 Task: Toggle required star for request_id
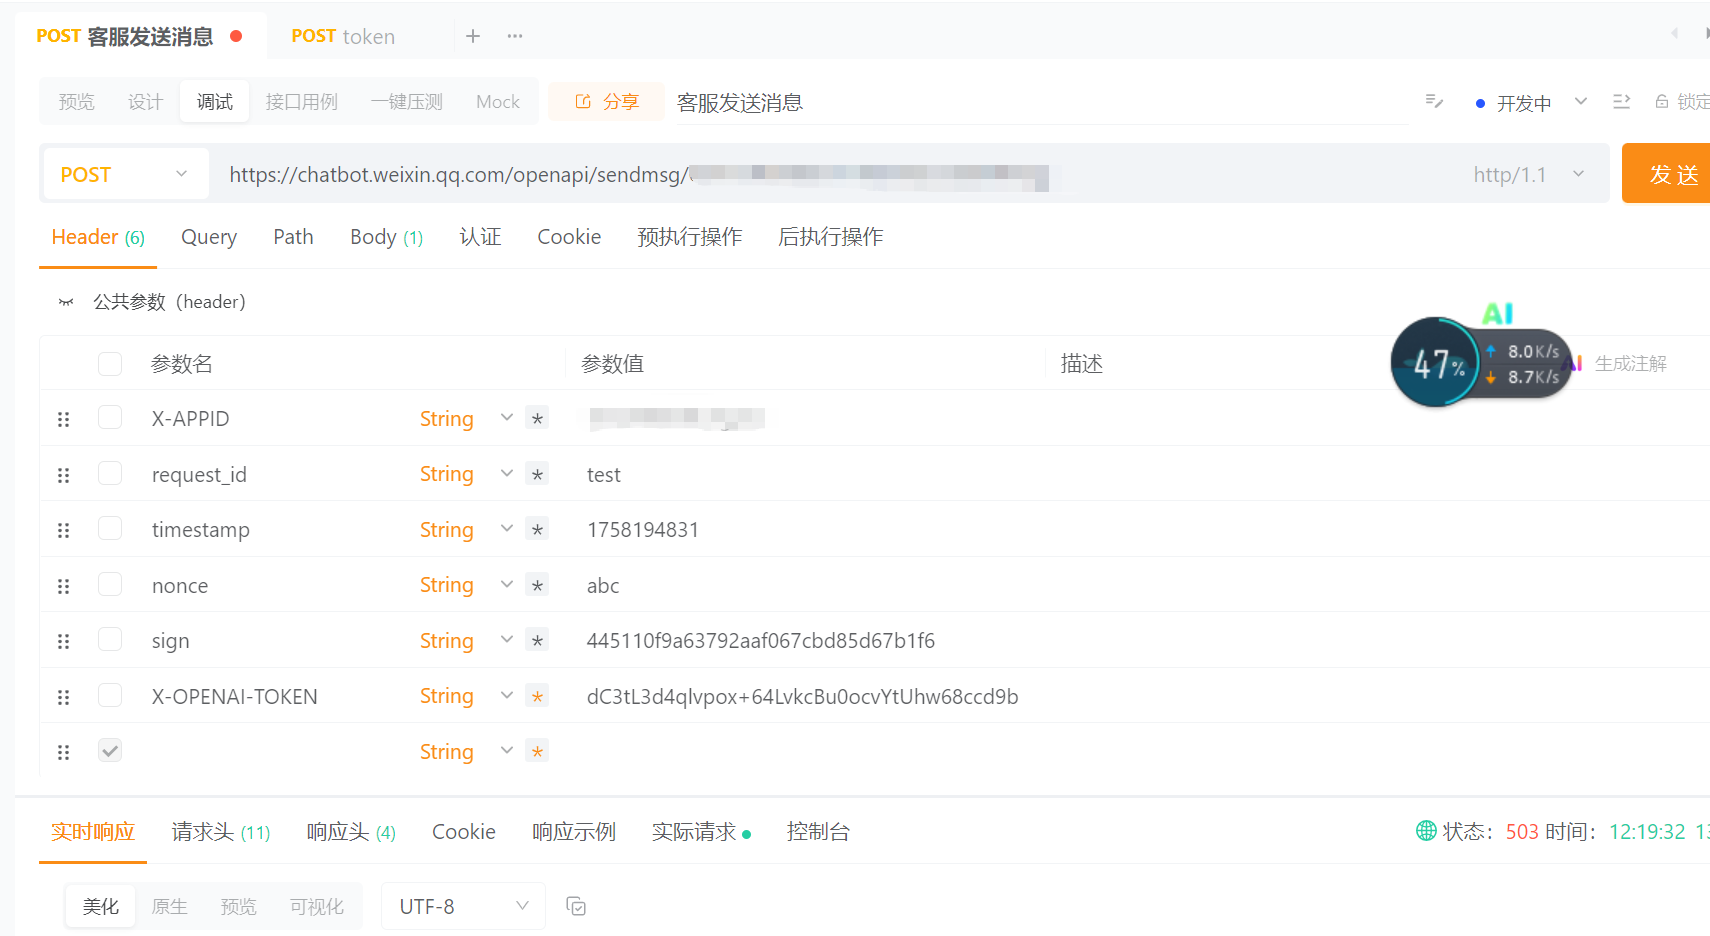tap(537, 474)
